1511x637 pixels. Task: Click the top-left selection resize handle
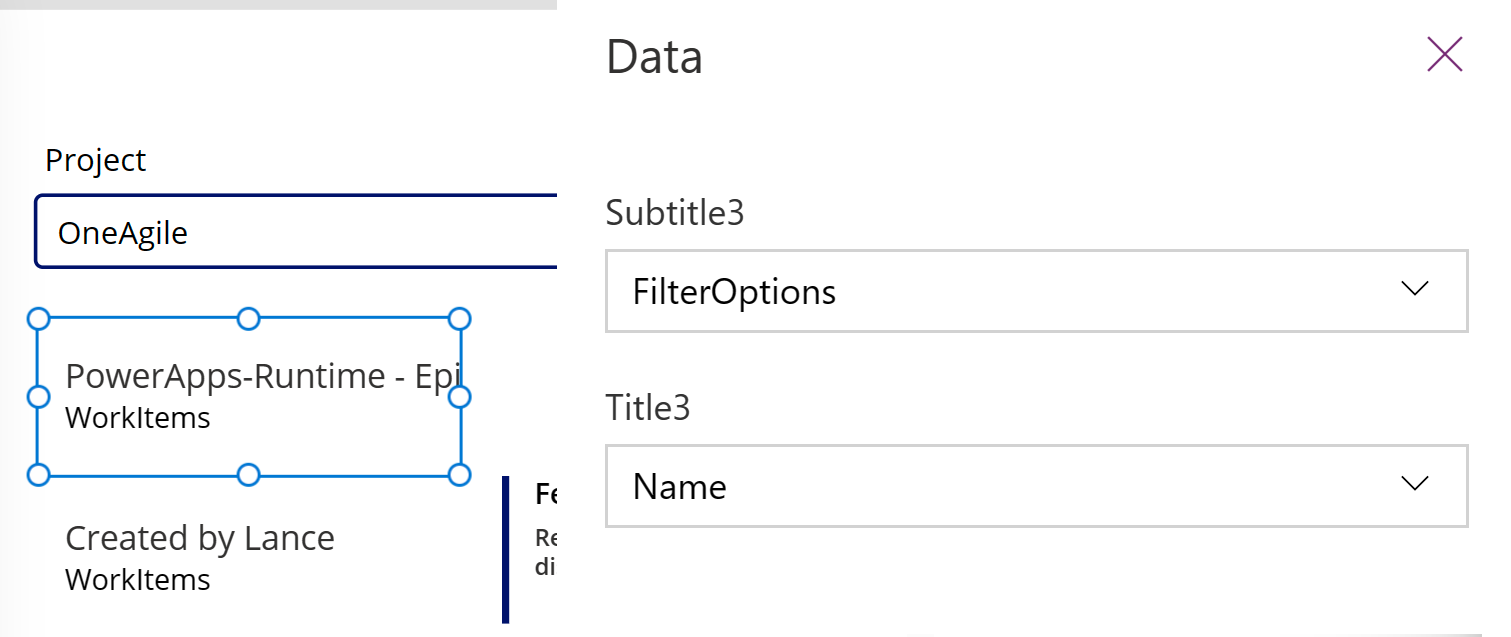click(37, 319)
